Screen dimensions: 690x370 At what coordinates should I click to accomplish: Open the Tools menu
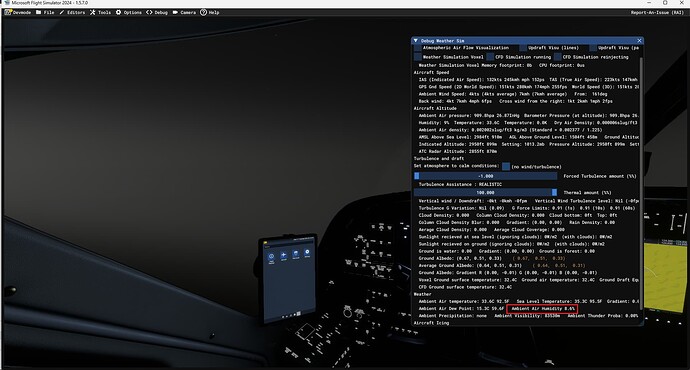tap(100, 12)
